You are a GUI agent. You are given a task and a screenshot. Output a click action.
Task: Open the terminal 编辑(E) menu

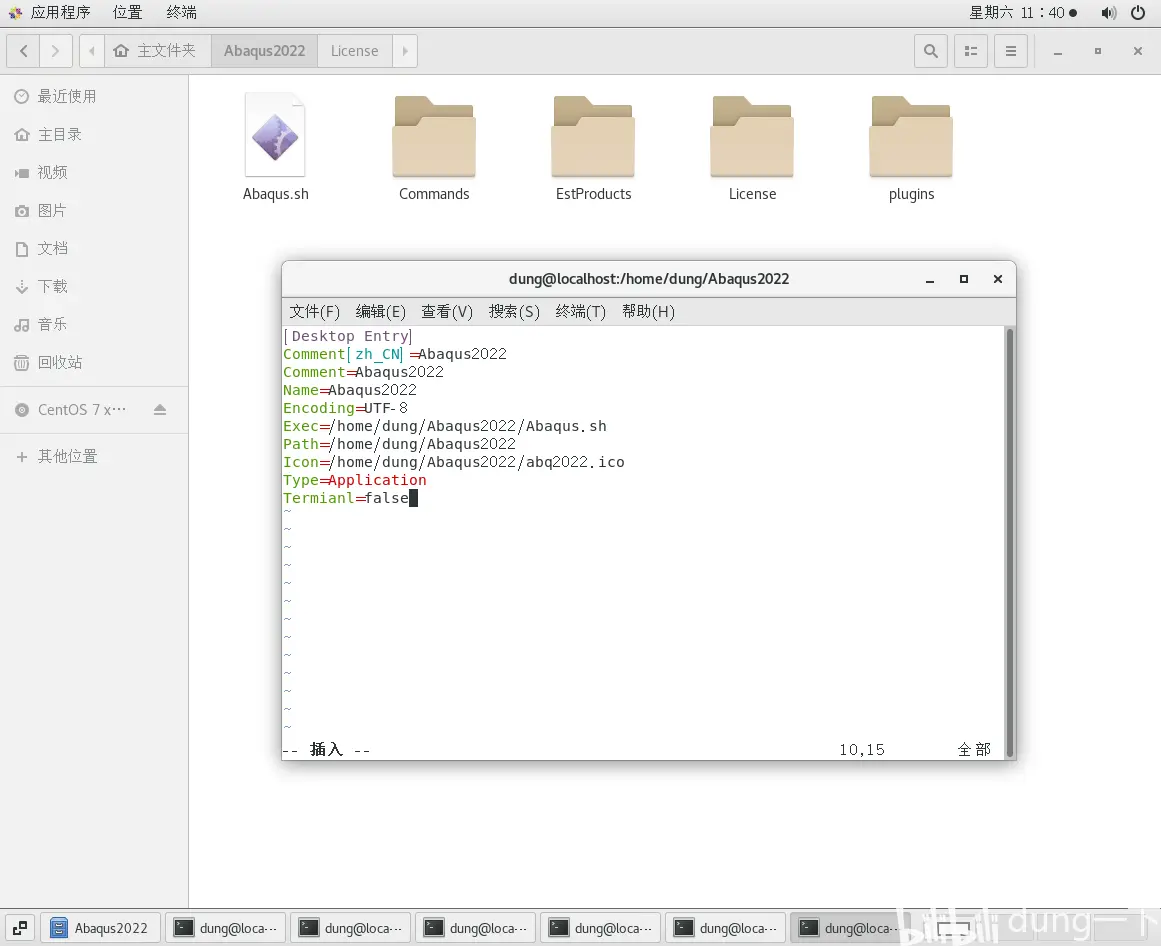click(381, 312)
